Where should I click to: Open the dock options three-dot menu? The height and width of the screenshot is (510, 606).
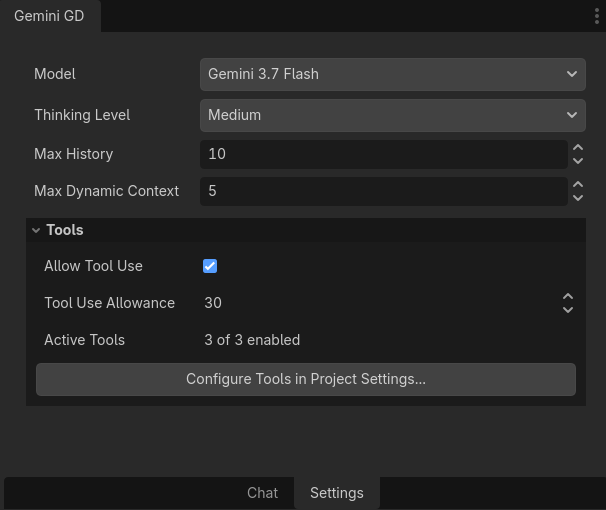pos(597,16)
